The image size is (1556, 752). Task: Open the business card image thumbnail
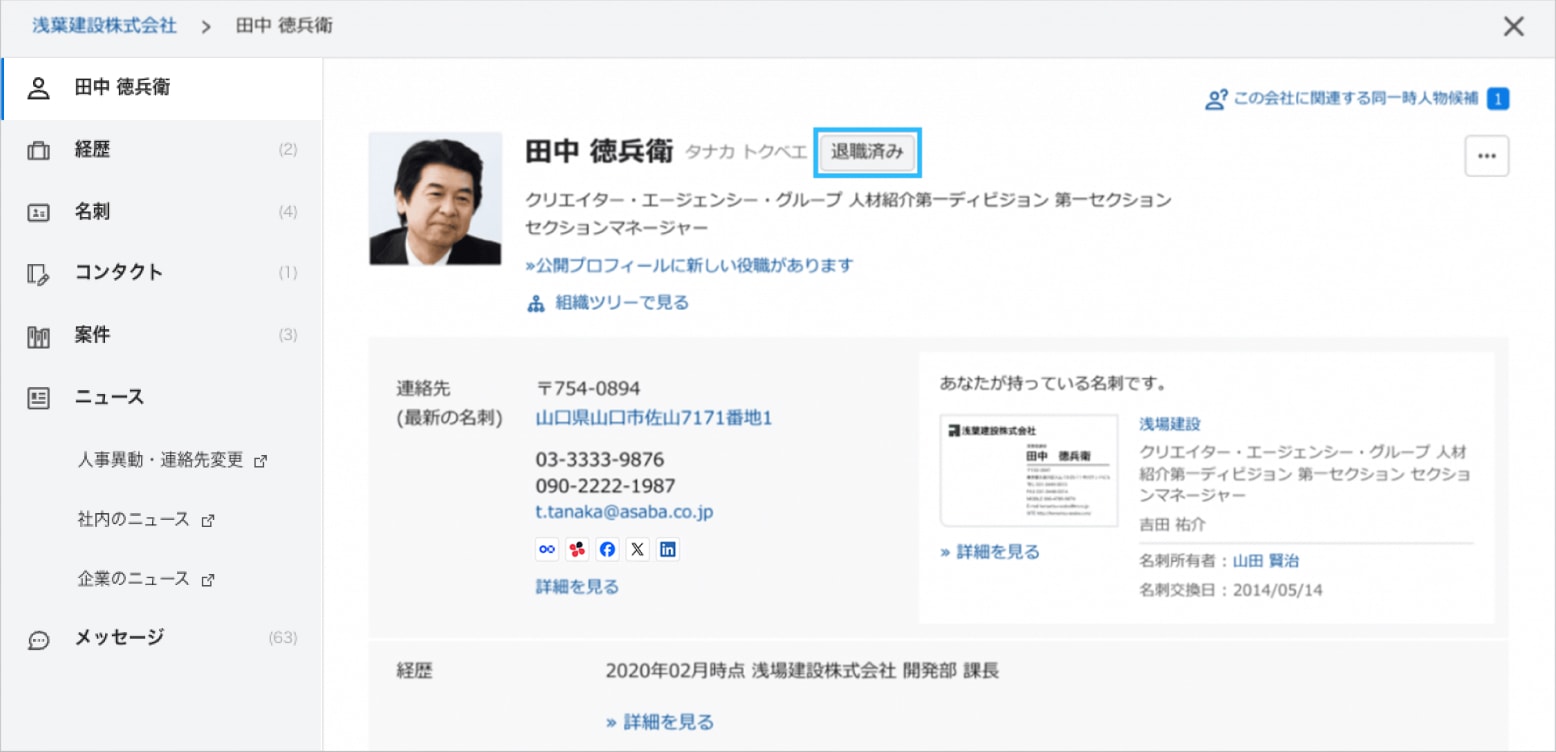[1029, 470]
